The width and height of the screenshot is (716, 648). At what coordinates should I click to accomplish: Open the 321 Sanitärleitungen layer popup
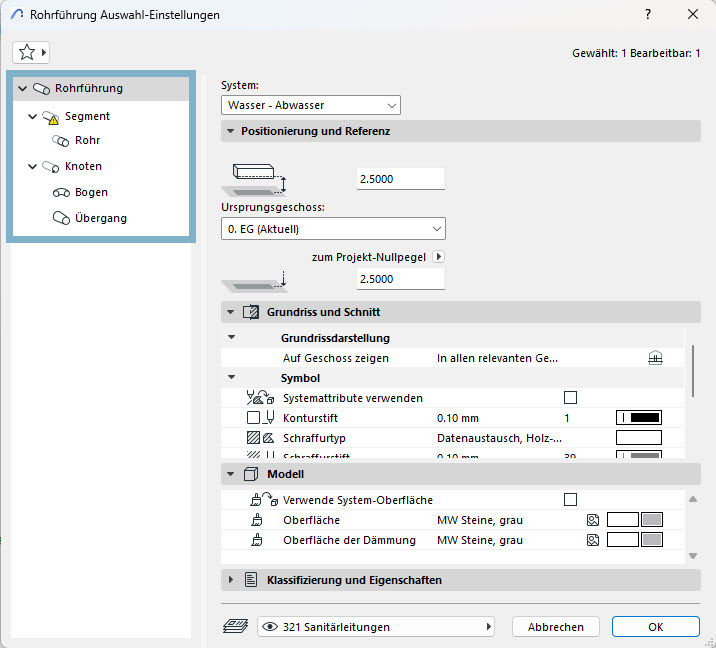[376, 627]
